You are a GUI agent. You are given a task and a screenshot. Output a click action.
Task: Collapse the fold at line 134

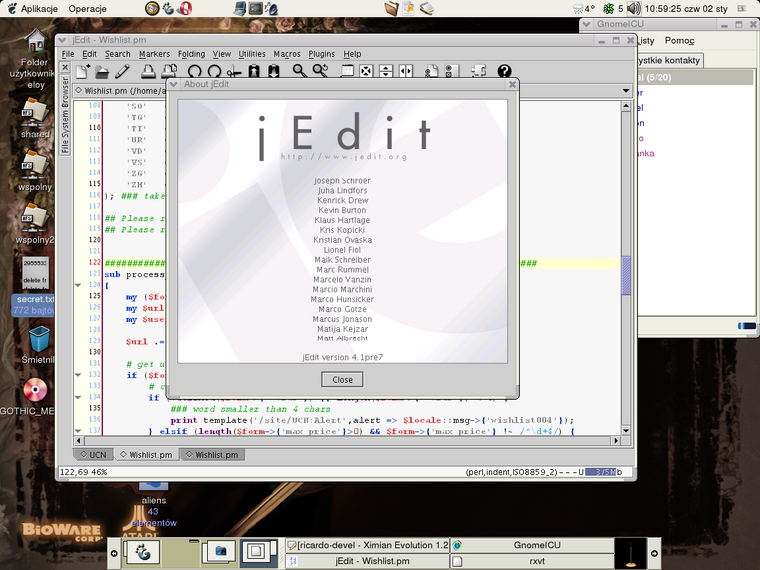point(78,397)
